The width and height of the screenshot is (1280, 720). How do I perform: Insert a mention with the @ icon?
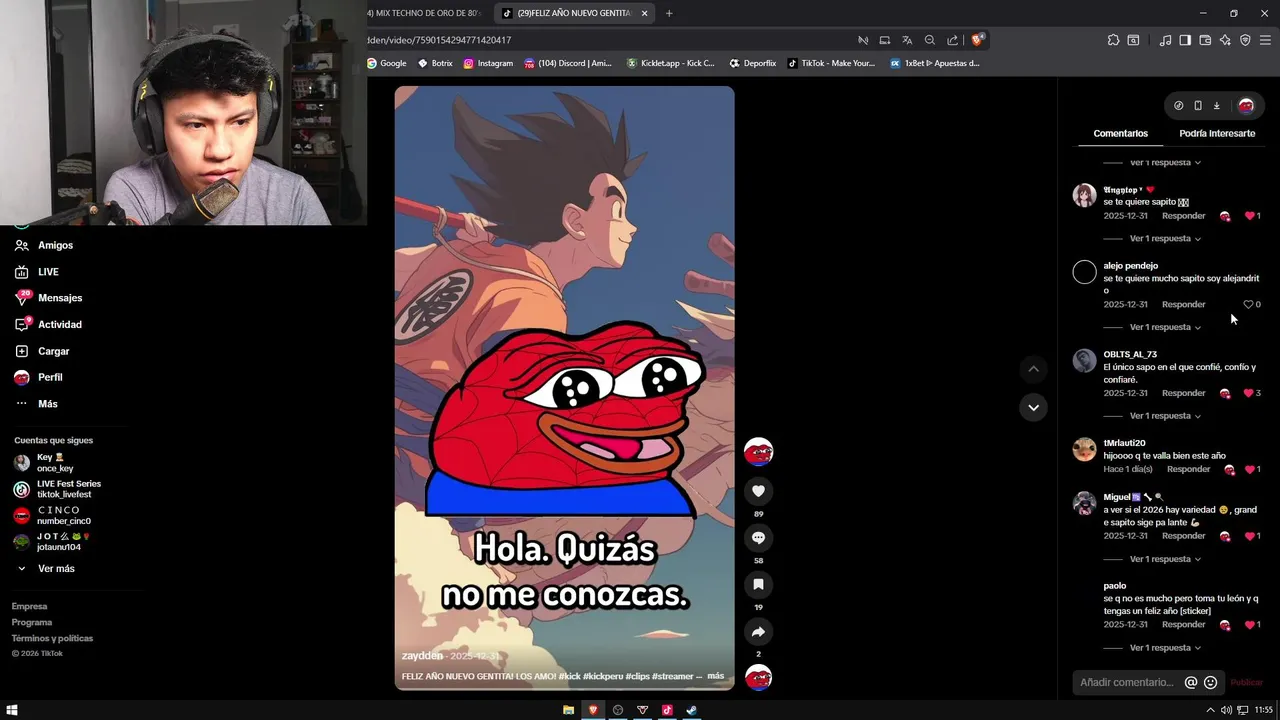tap(1191, 682)
